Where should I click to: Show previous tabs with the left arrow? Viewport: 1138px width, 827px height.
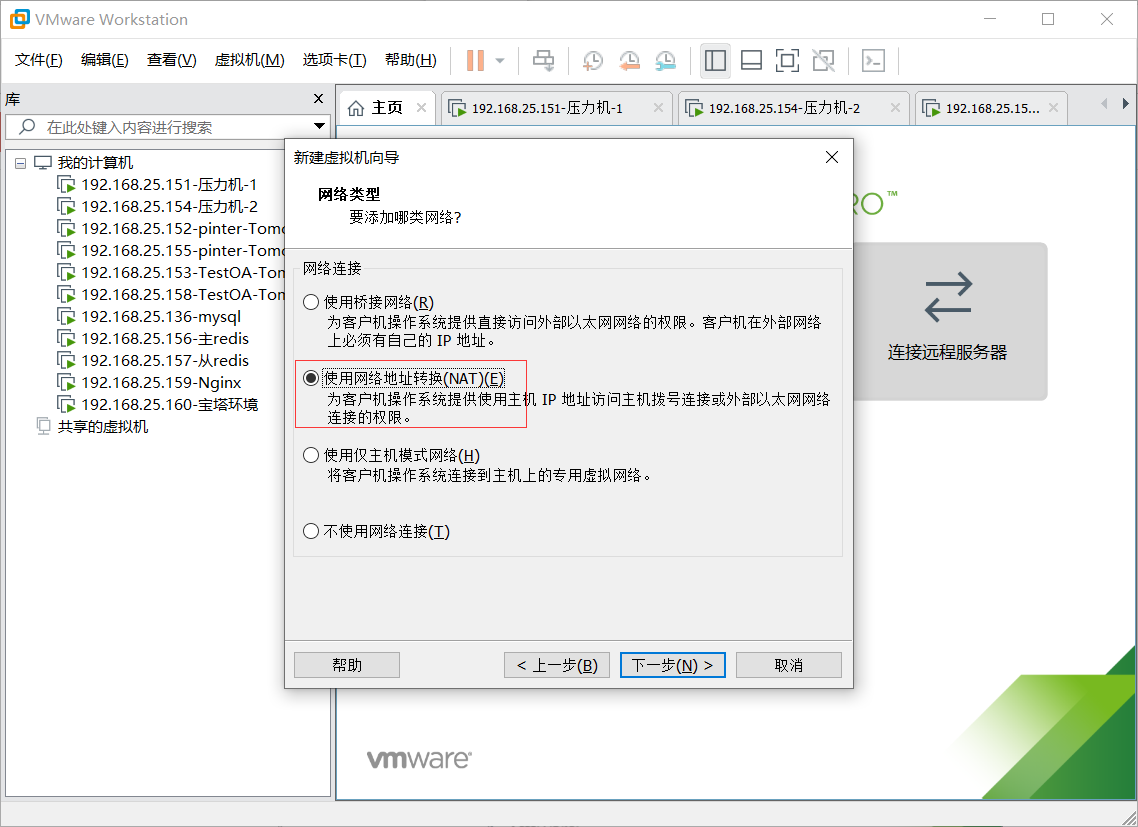(1104, 104)
